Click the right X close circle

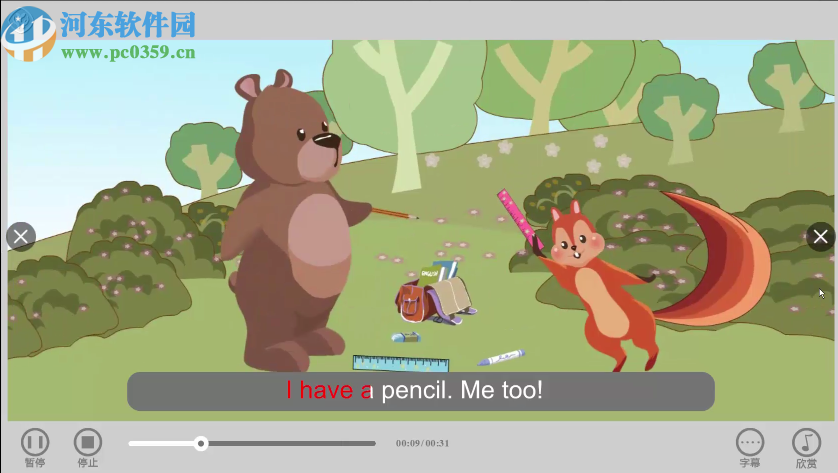click(820, 237)
